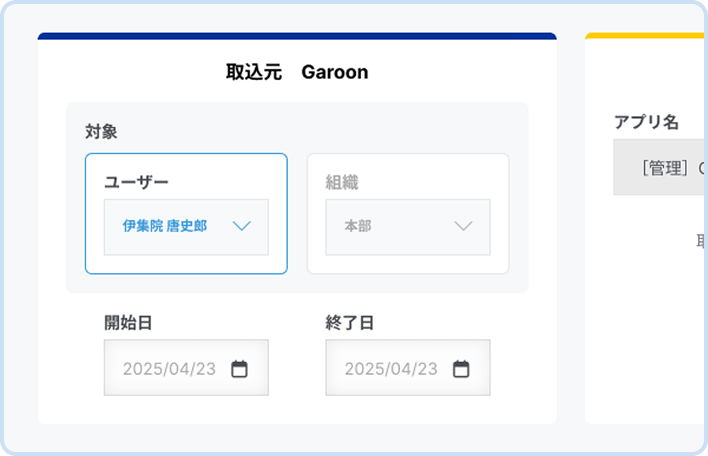
Task: Click the chevron beside 本部
Action: (x=463, y=226)
